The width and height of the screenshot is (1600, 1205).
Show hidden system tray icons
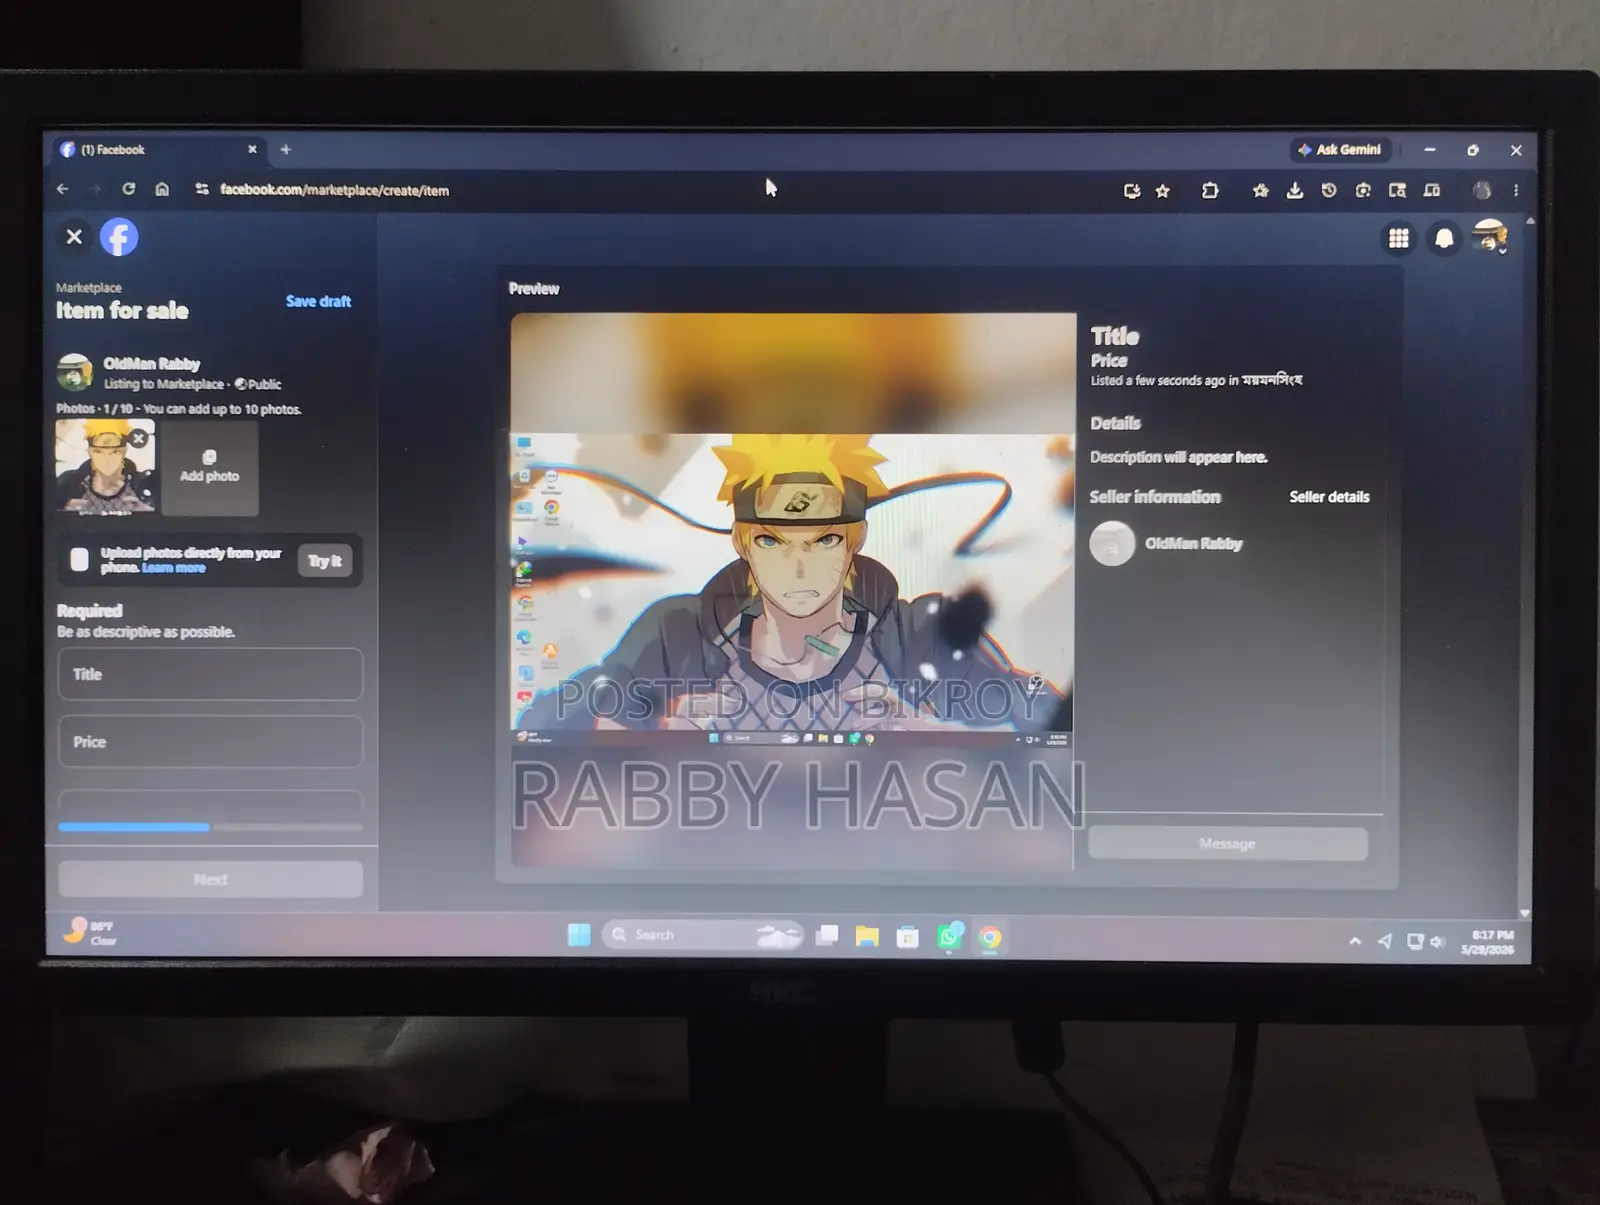click(x=1355, y=941)
